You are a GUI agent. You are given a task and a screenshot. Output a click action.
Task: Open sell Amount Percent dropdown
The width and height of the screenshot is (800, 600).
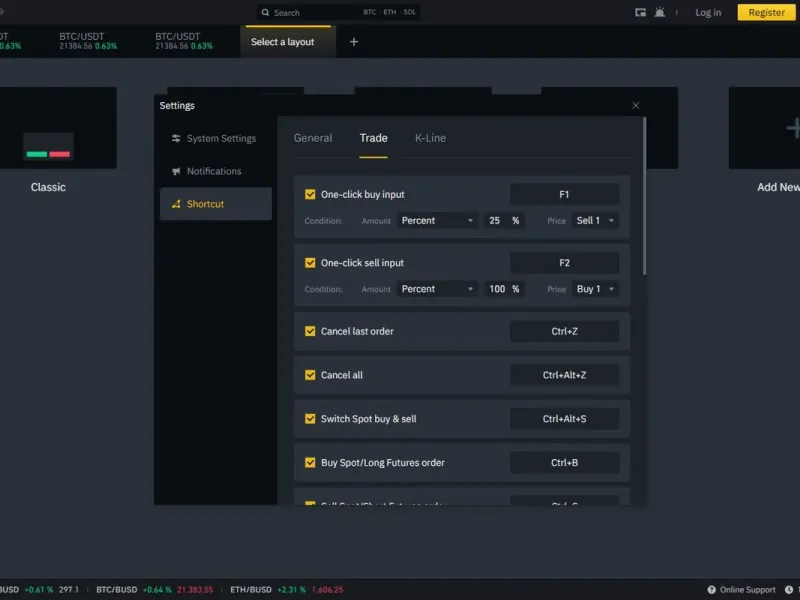(x=437, y=289)
